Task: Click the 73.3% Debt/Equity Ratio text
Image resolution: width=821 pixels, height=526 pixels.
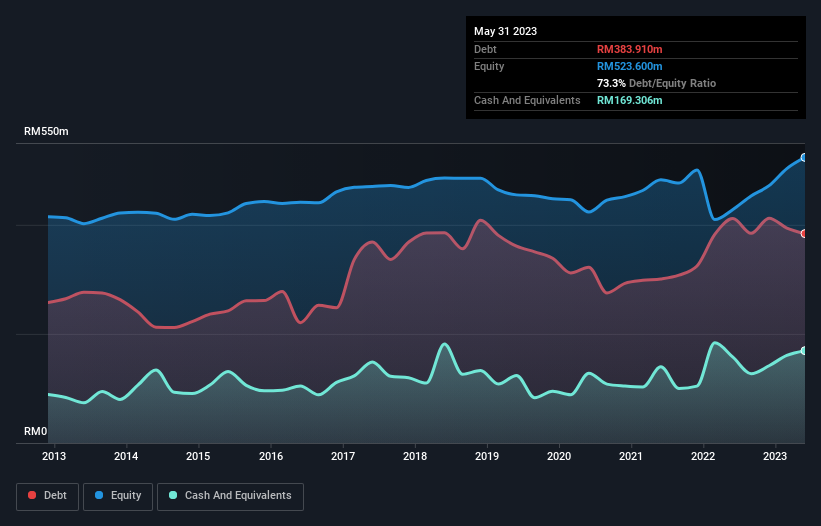Action: click(656, 83)
